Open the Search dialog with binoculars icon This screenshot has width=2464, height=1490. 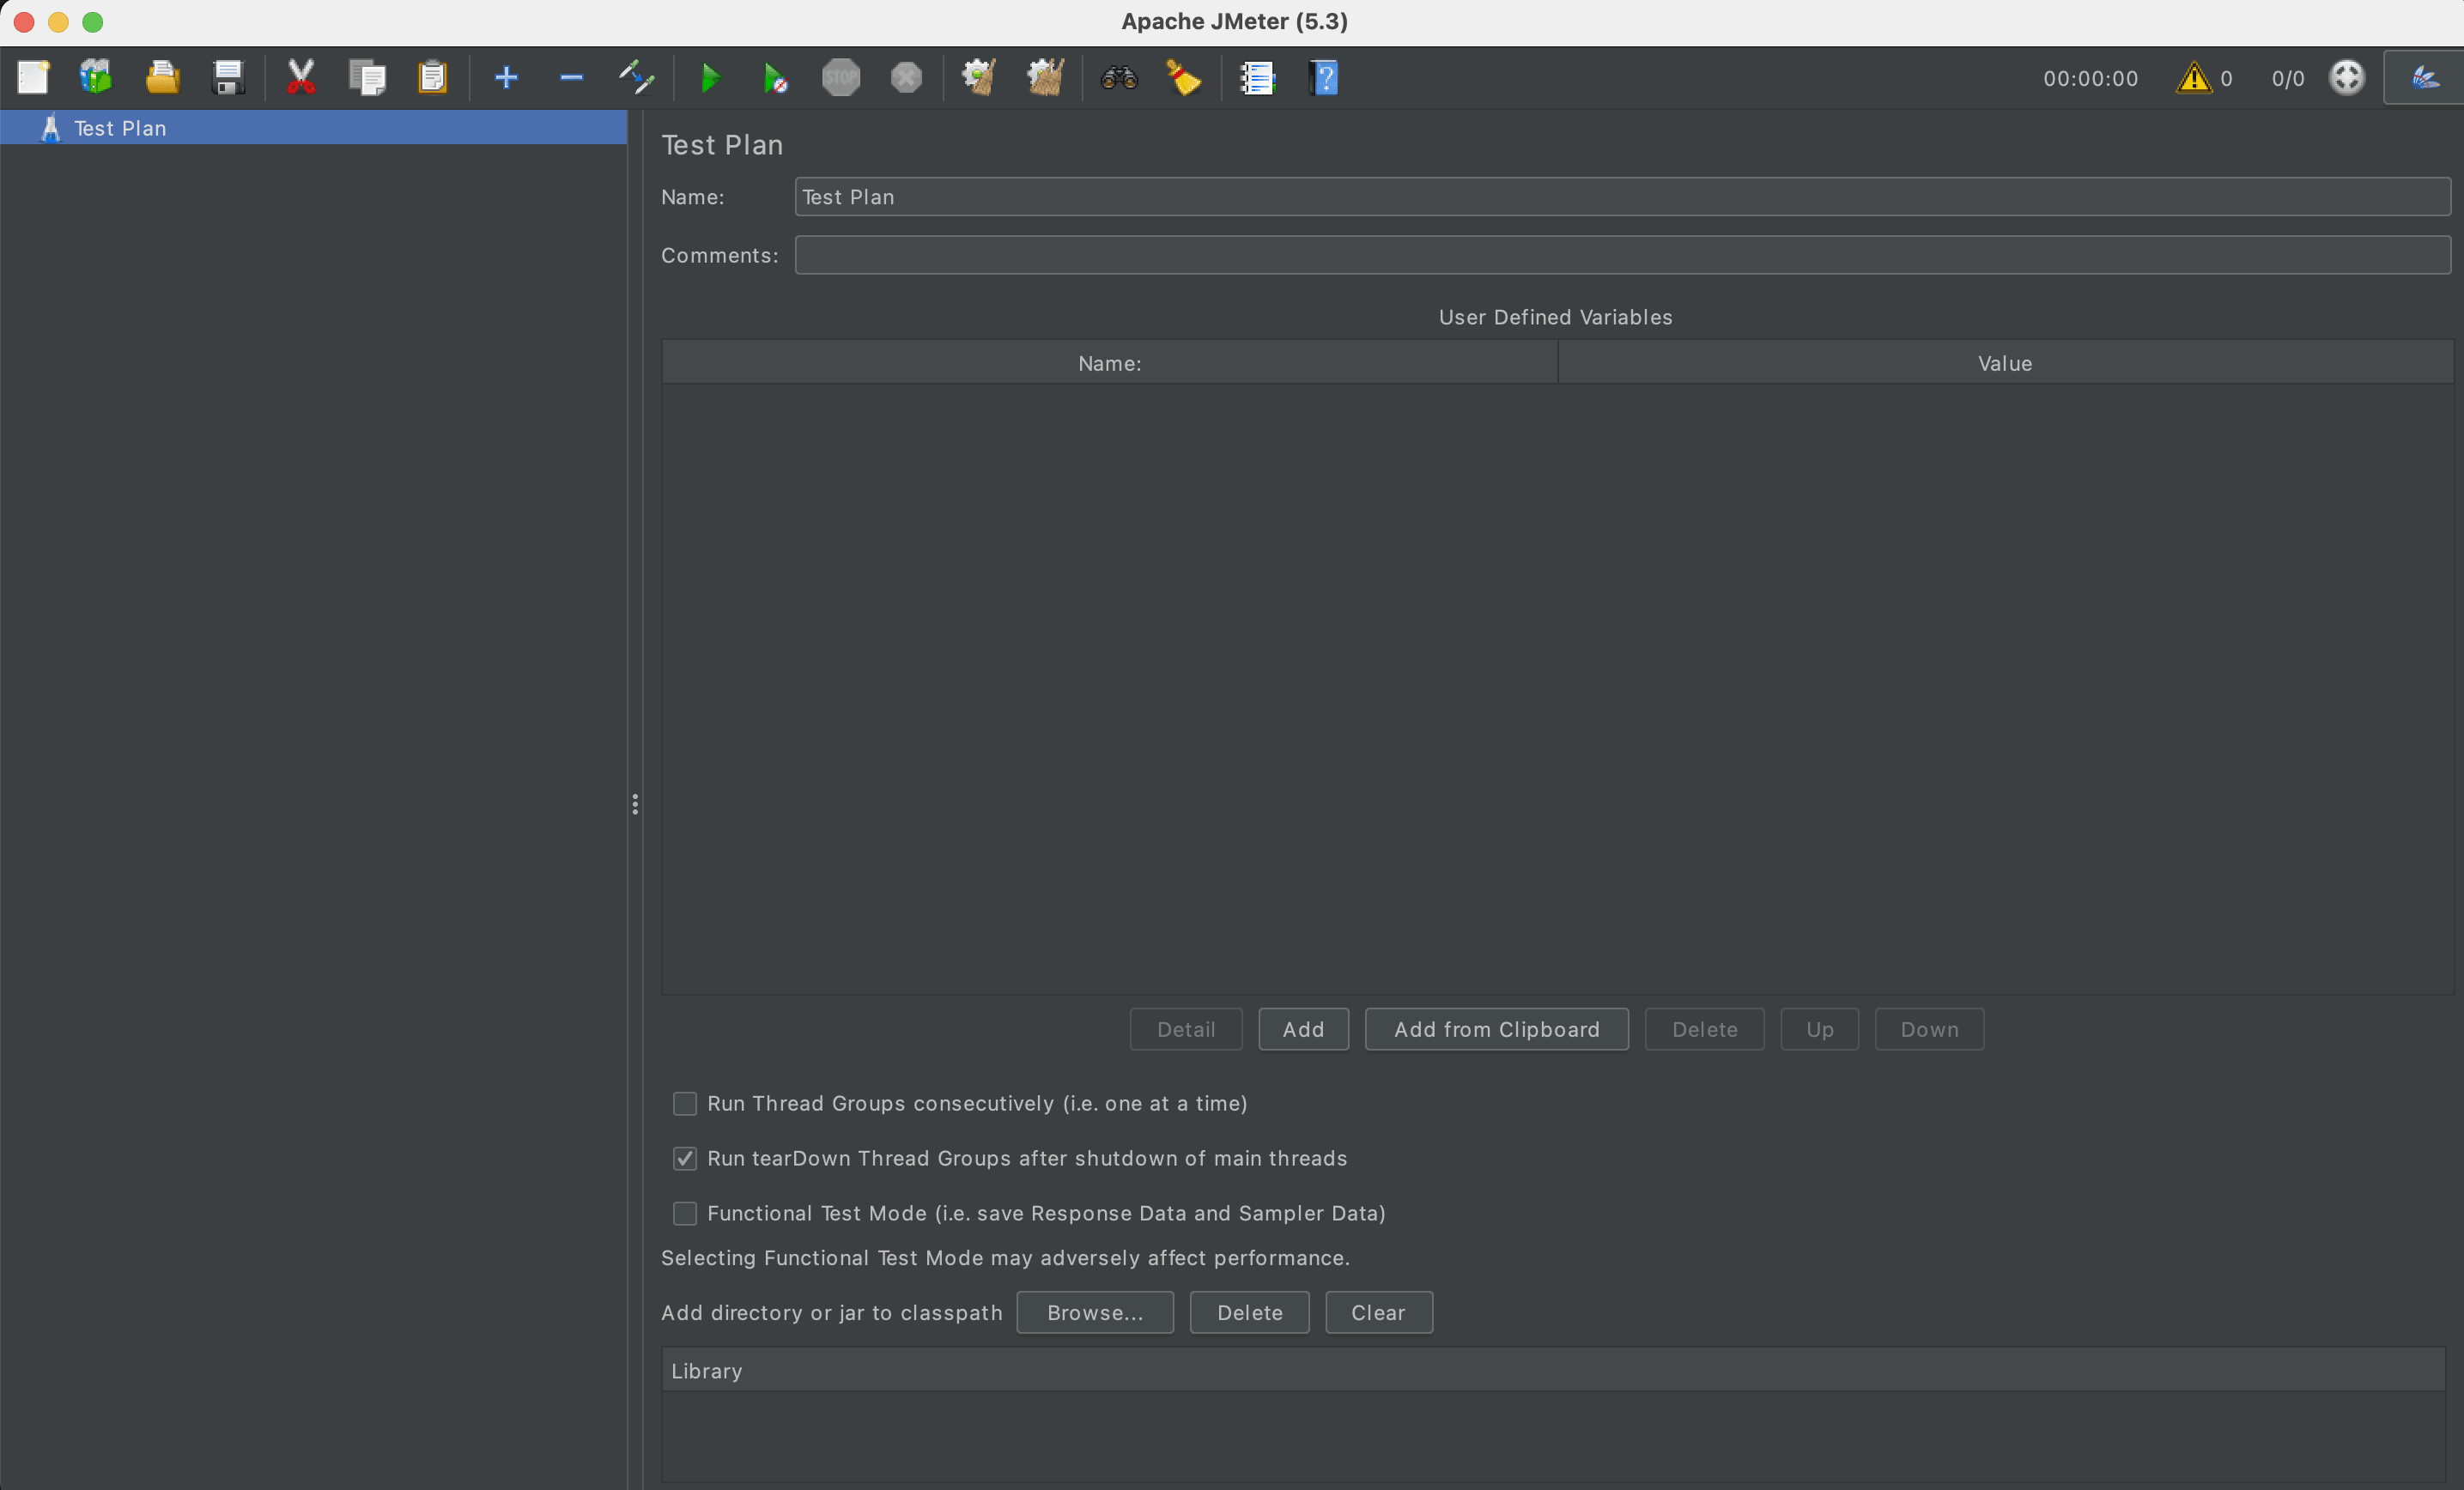pyautogui.click(x=1119, y=77)
